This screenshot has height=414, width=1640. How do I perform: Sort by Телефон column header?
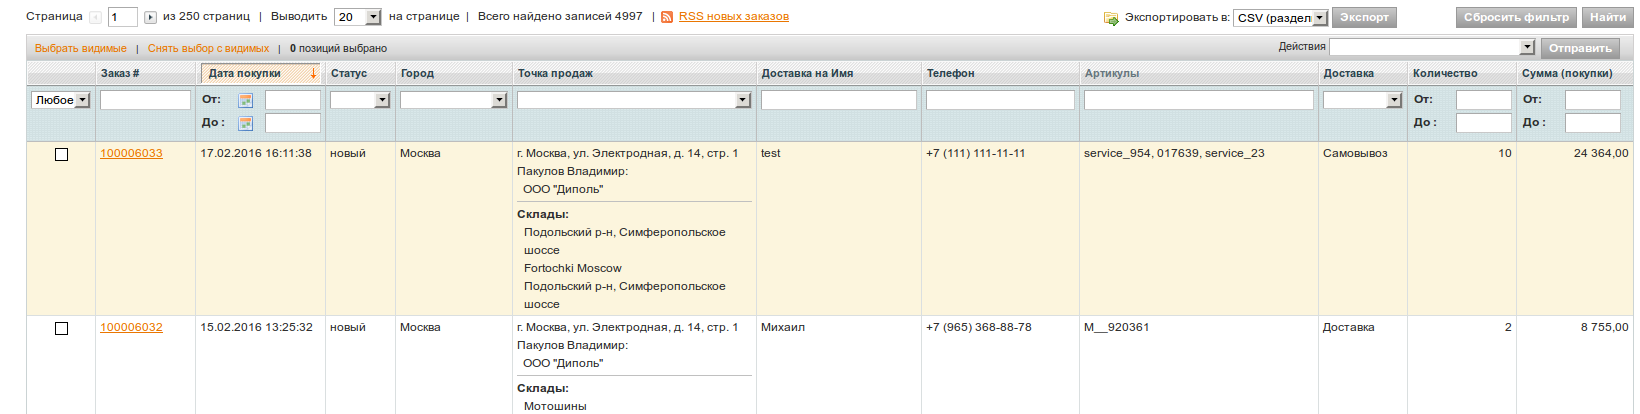[950, 73]
